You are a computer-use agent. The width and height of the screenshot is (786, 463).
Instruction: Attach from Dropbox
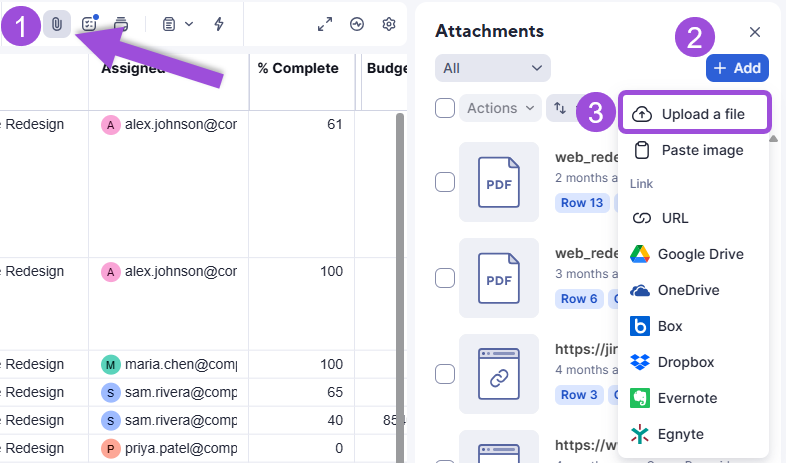694,362
